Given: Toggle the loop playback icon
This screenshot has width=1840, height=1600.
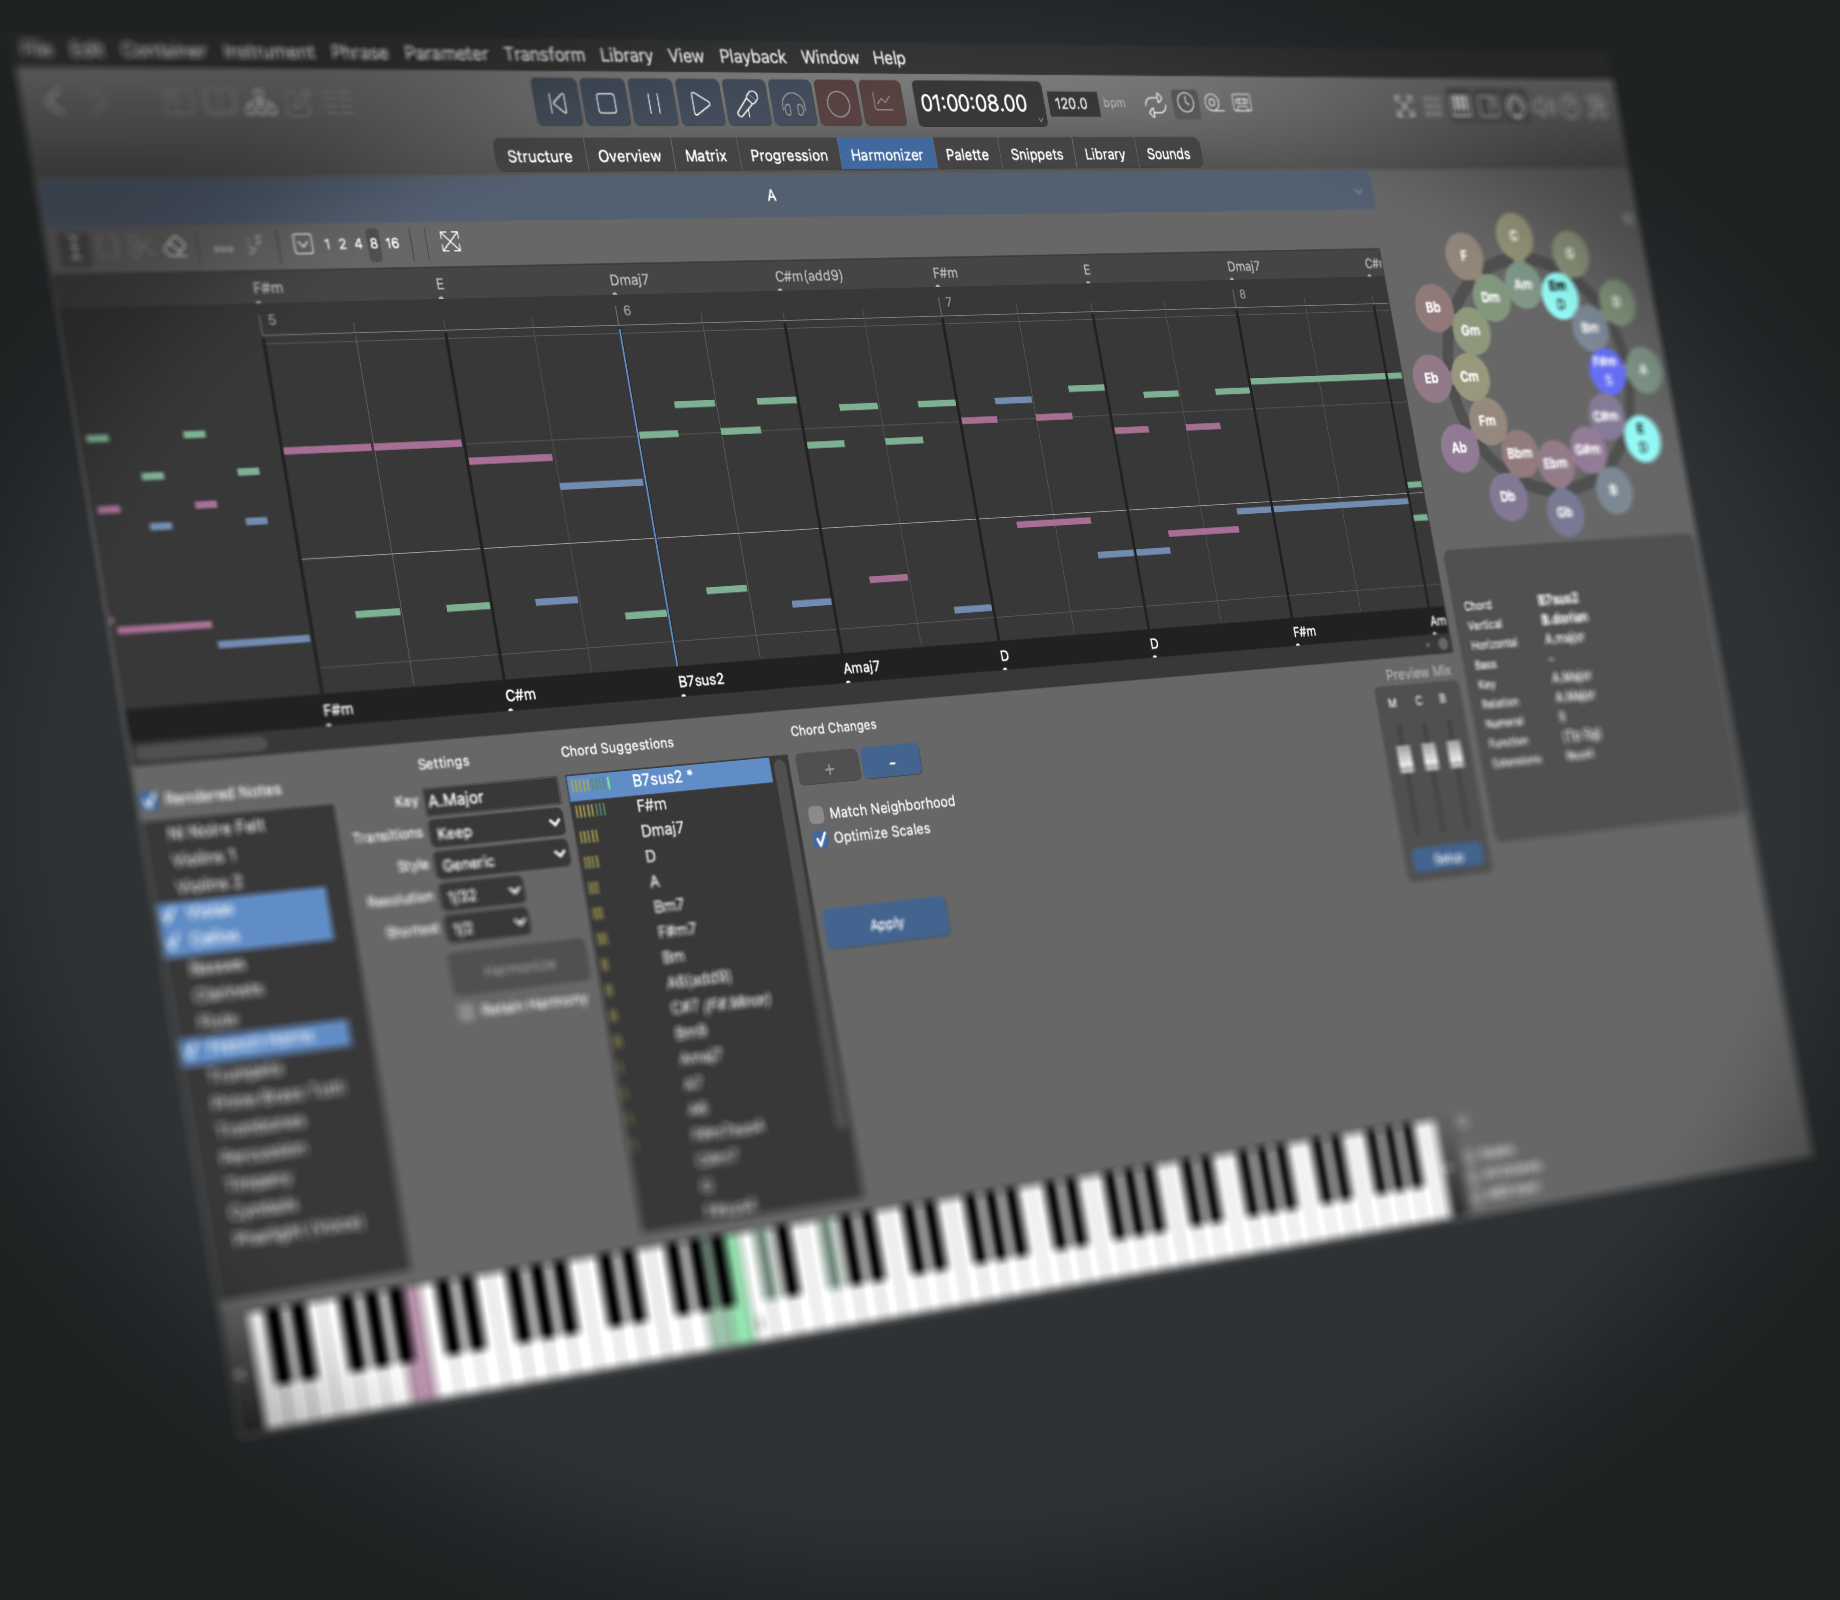Looking at the screenshot, I should [x=1155, y=104].
